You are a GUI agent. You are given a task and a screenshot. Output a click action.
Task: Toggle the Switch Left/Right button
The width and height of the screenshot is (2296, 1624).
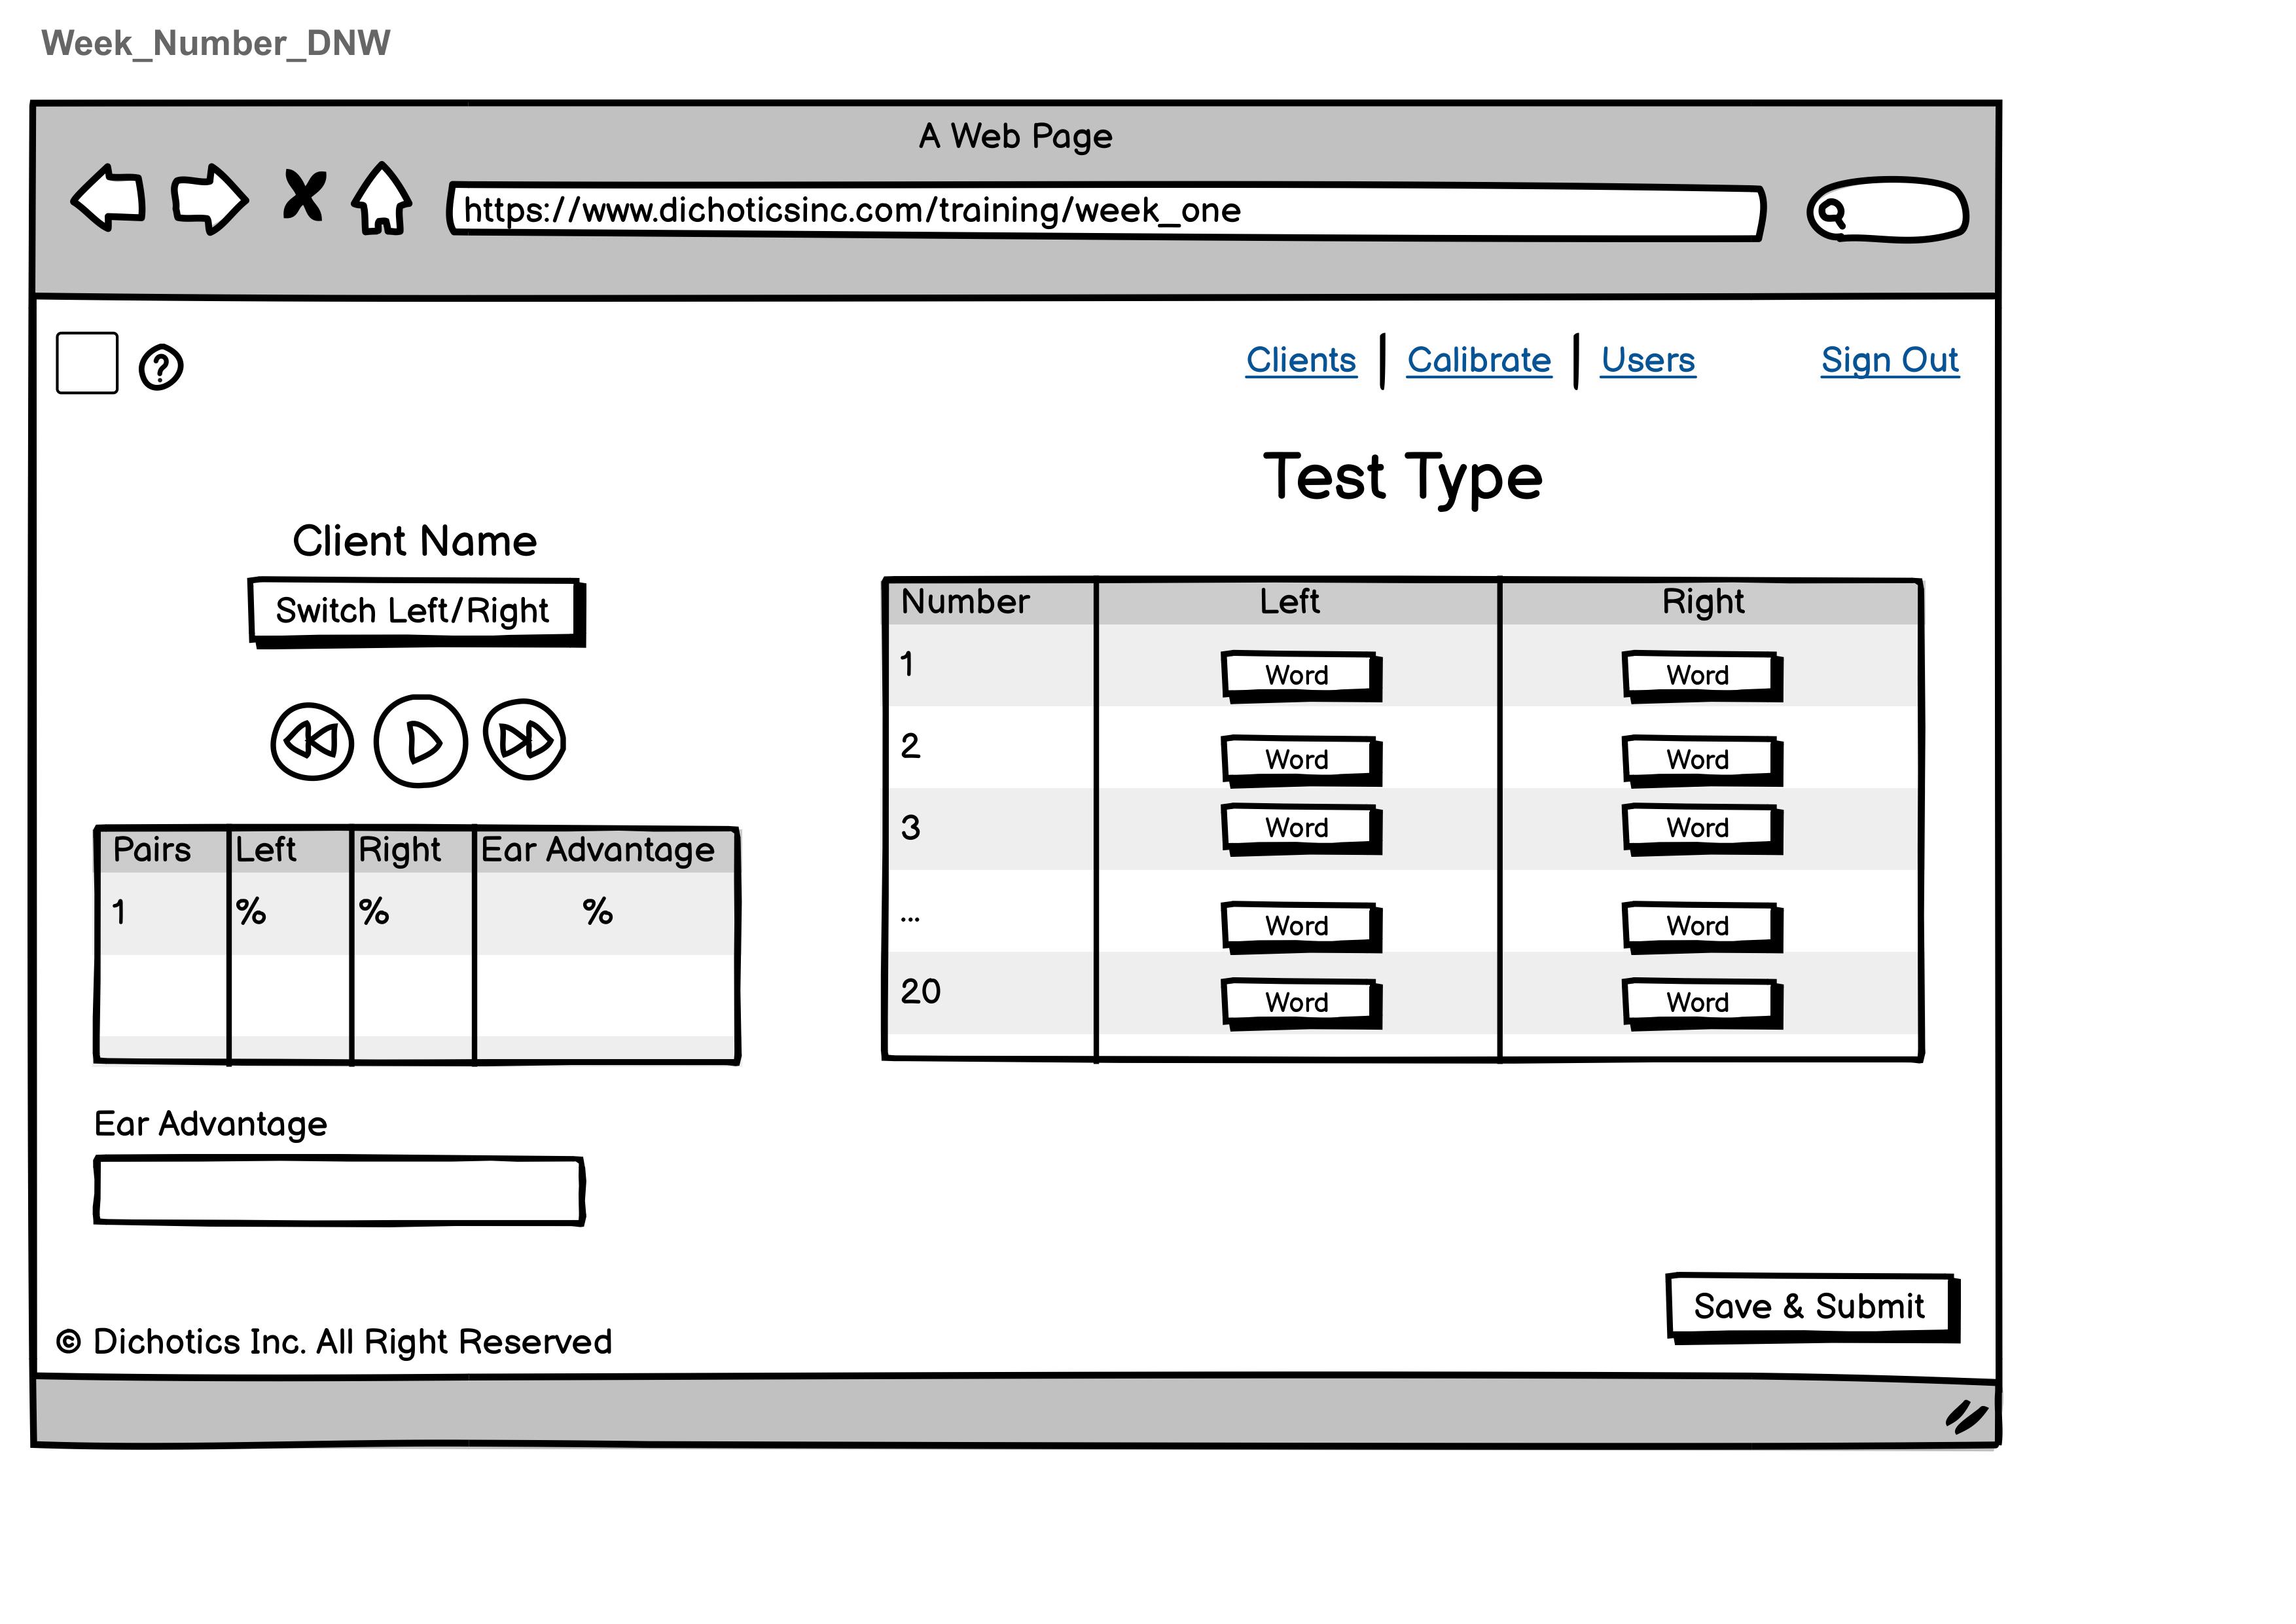tap(413, 610)
